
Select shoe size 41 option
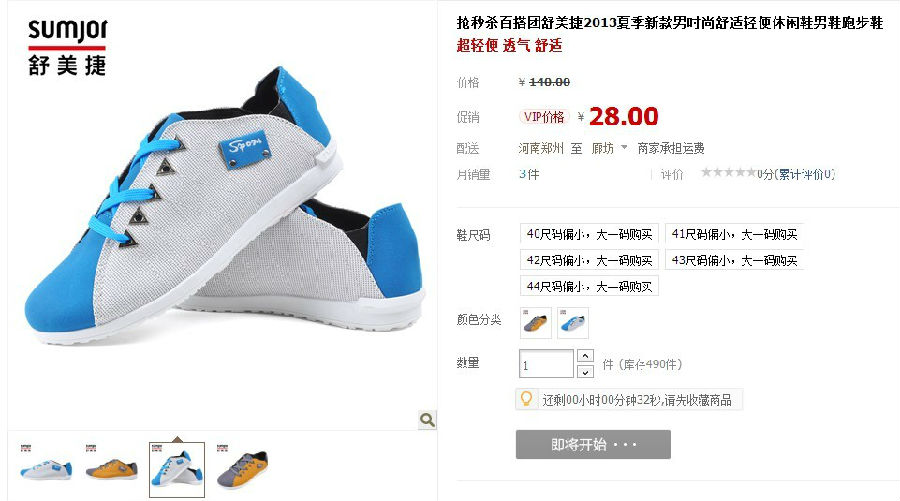tap(734, 234)
